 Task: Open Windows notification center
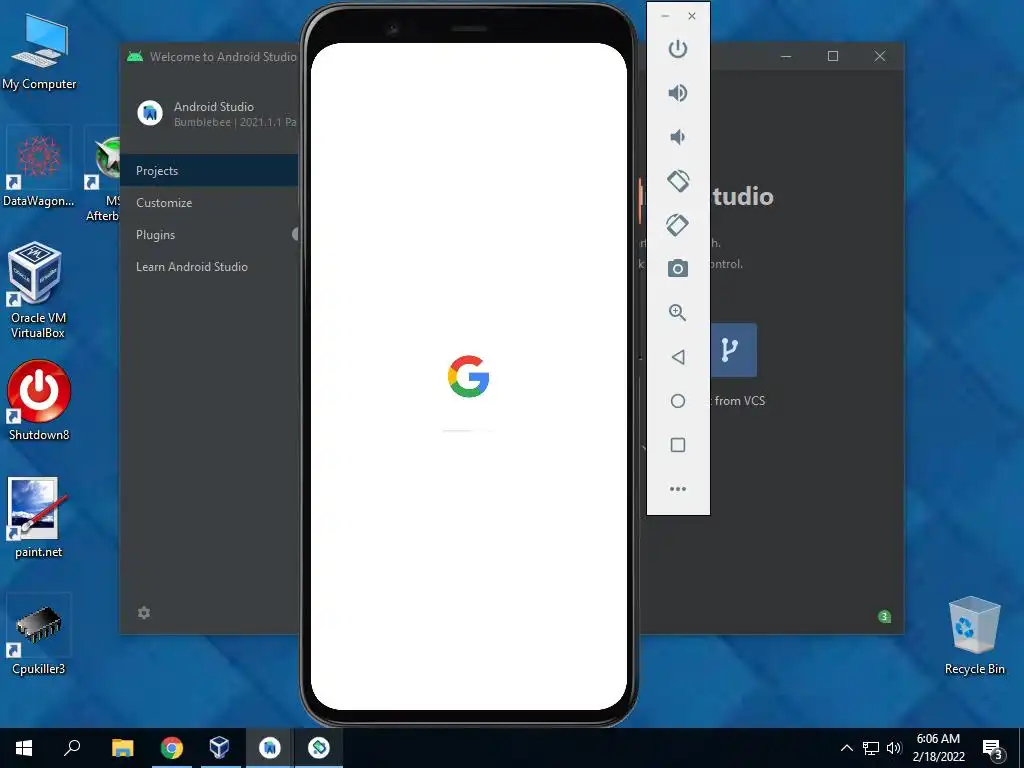pos(993,749)
